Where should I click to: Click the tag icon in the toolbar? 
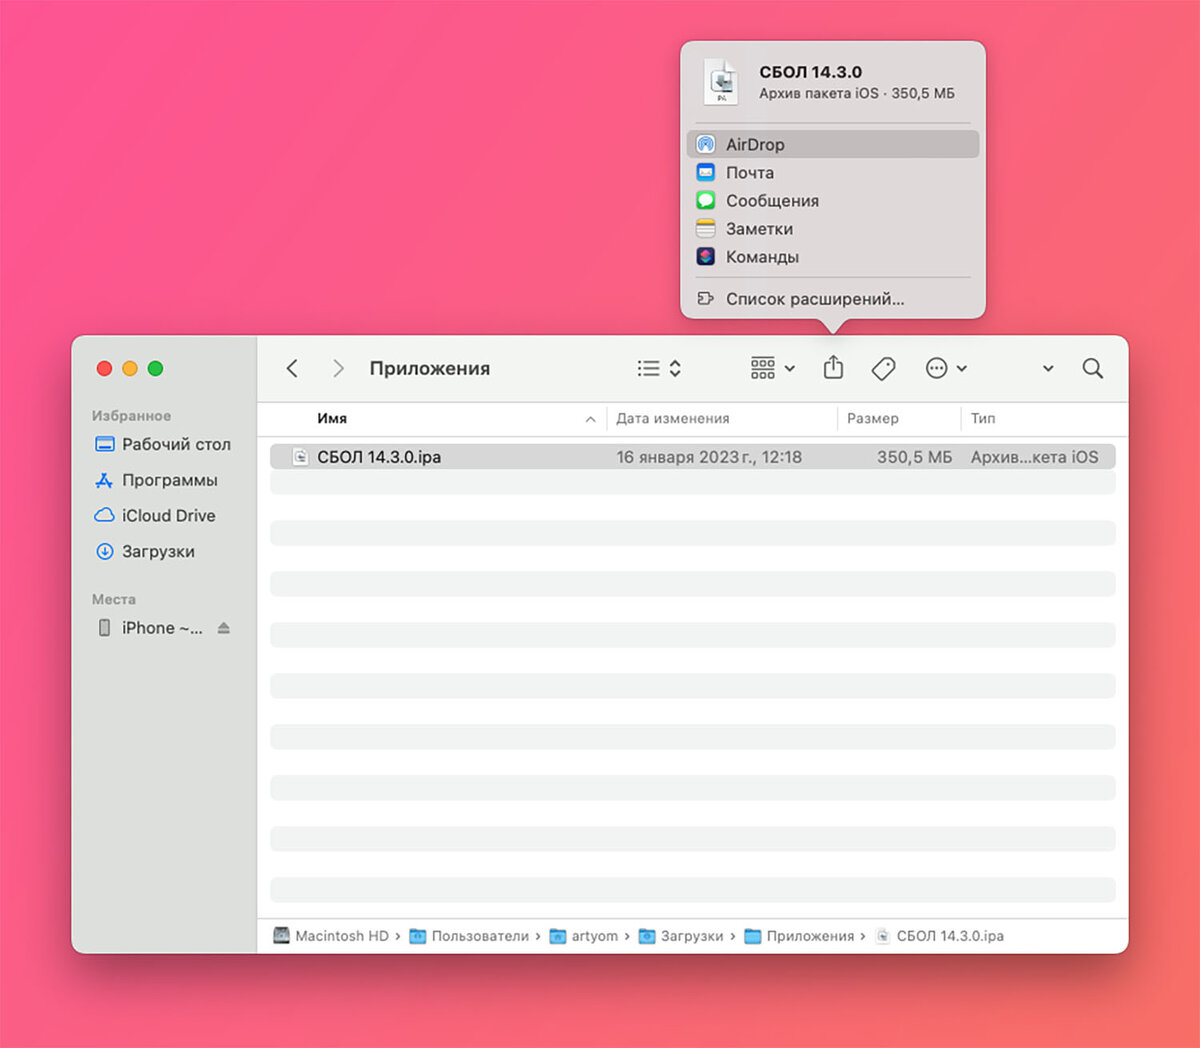point(883,368)
